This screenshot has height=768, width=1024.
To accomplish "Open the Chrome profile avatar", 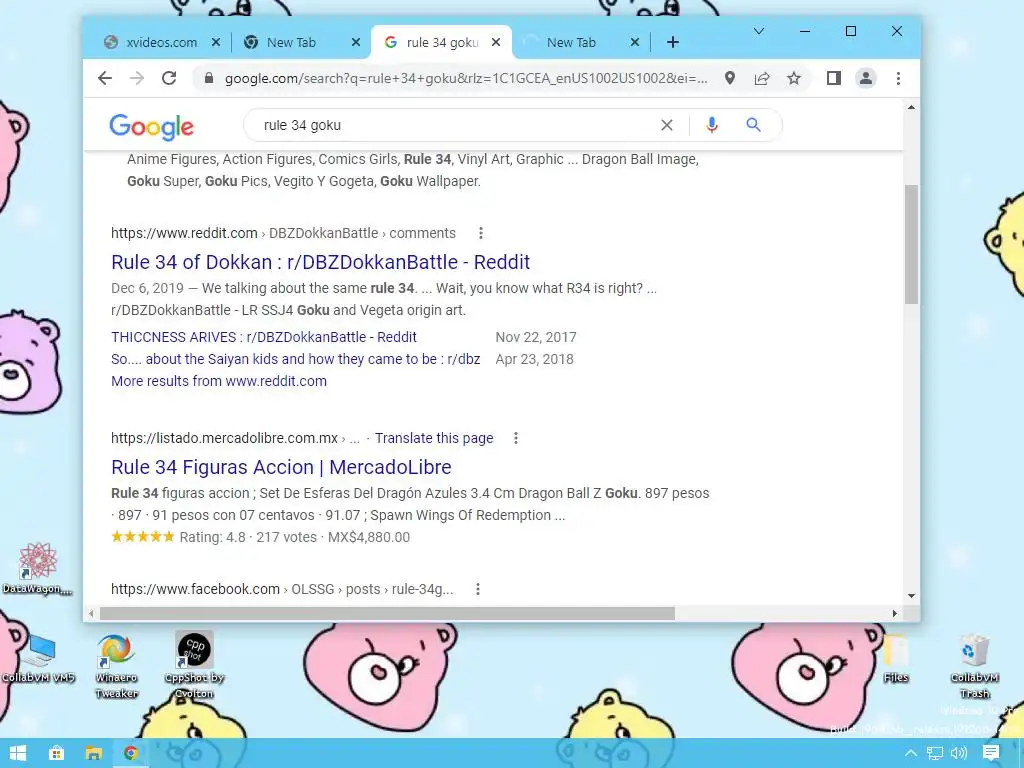I will point(866,78).
